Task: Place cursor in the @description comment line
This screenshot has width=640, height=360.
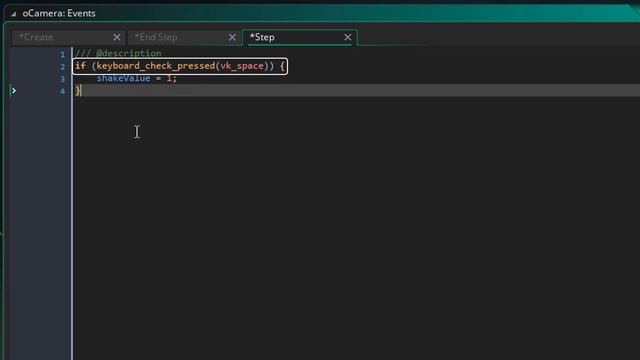Action: 118,53
